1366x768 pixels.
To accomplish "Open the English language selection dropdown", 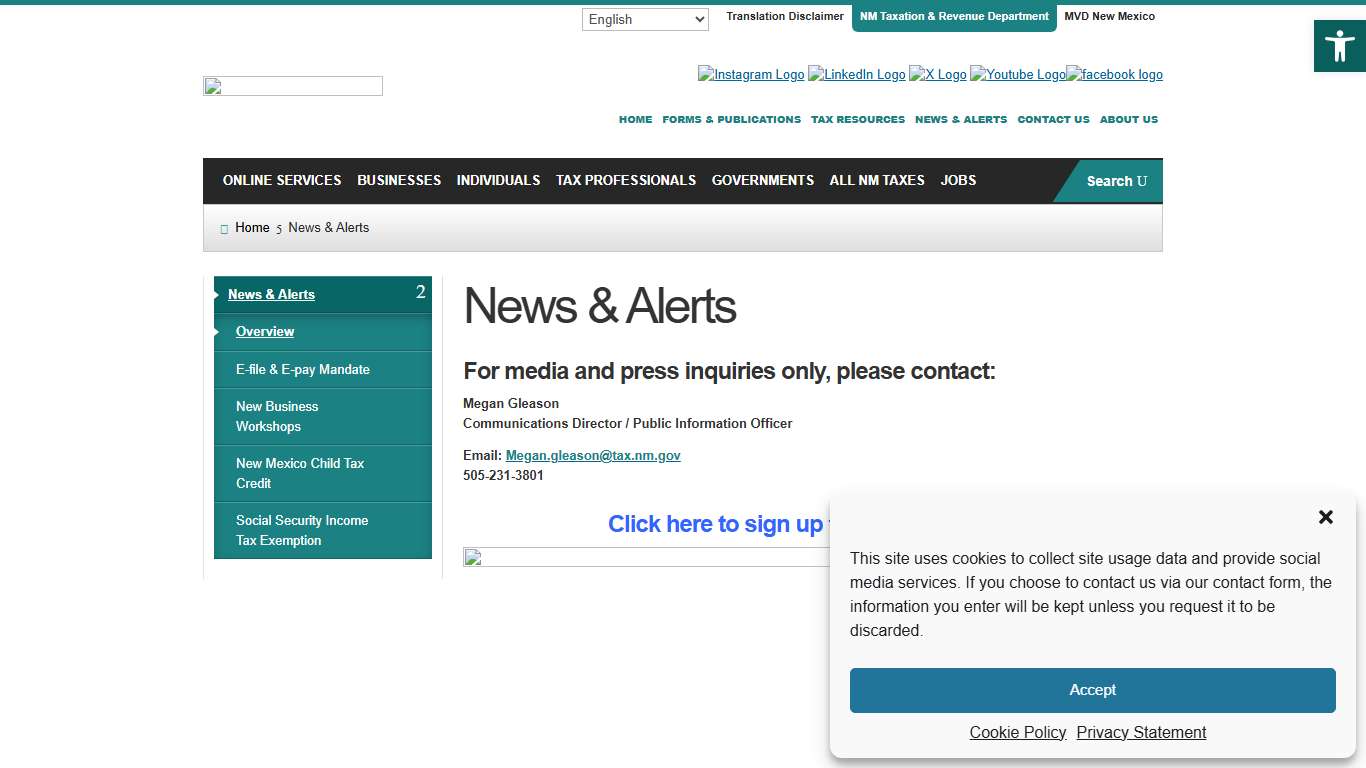I will click(645, 19).
